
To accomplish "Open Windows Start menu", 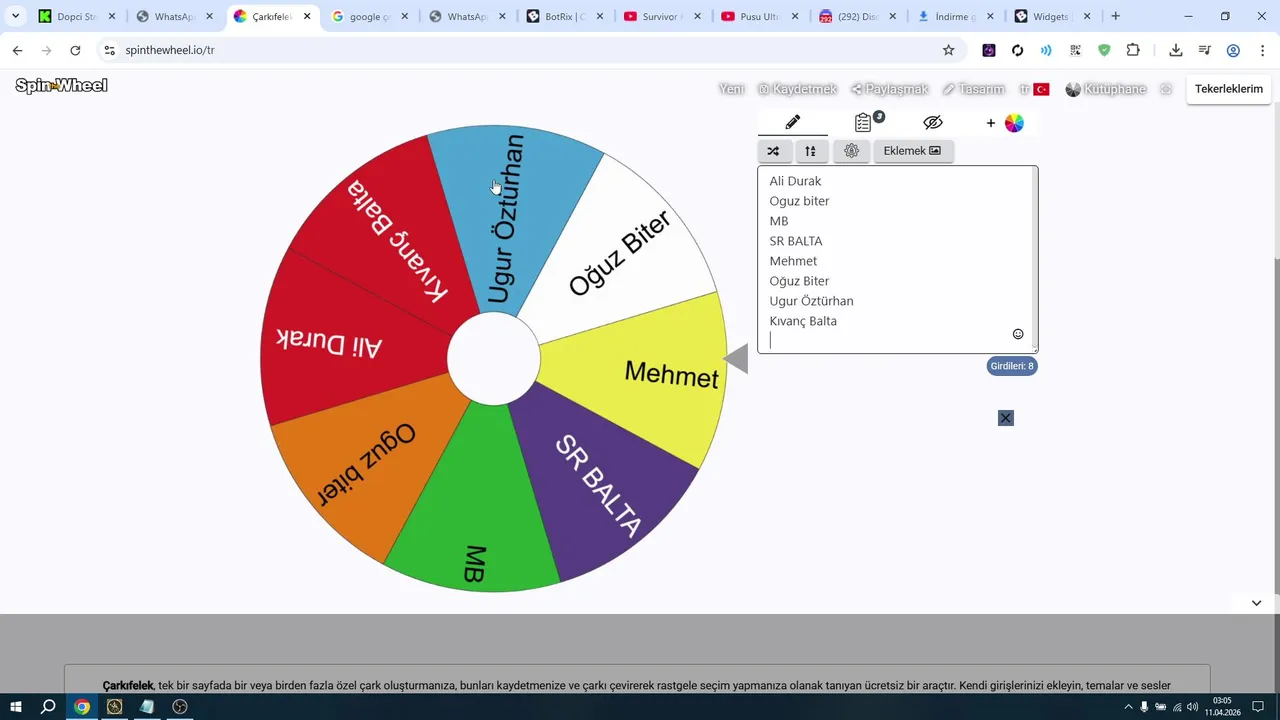I will click(x=16, y=706).
